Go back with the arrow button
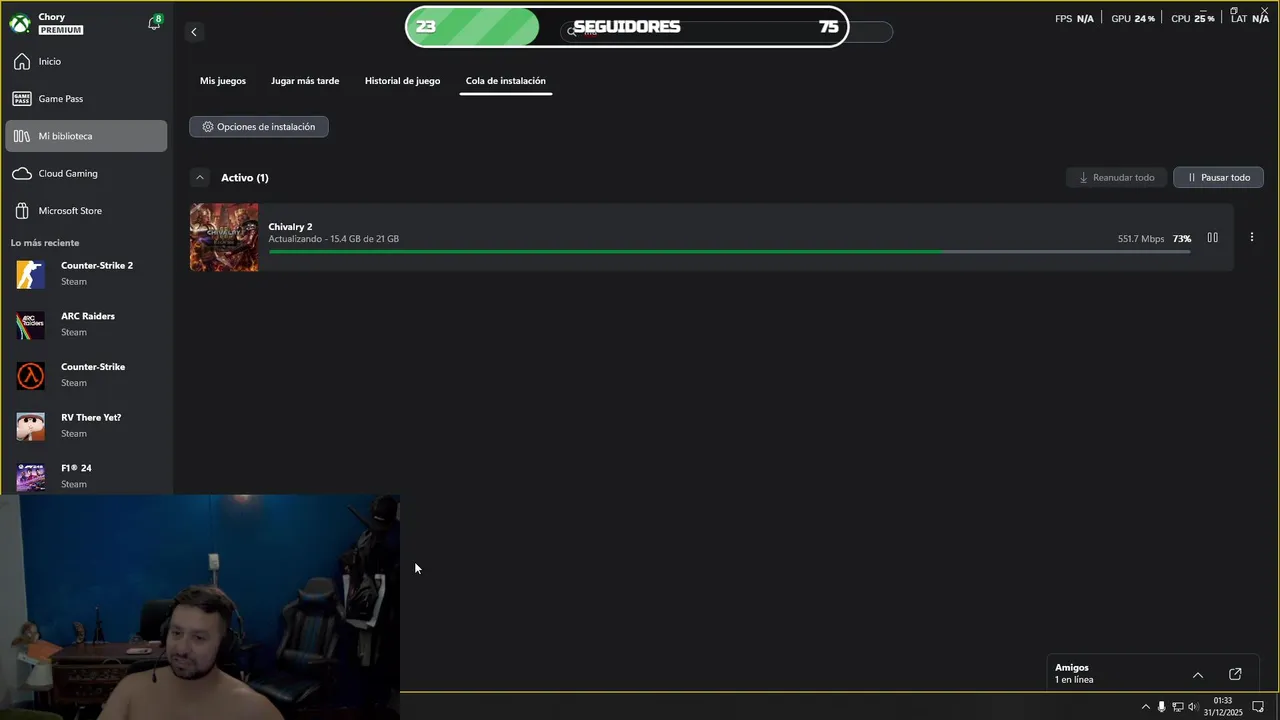This screenshot has width=1280, height=720. pyautogui.click(x=194, y=32)
